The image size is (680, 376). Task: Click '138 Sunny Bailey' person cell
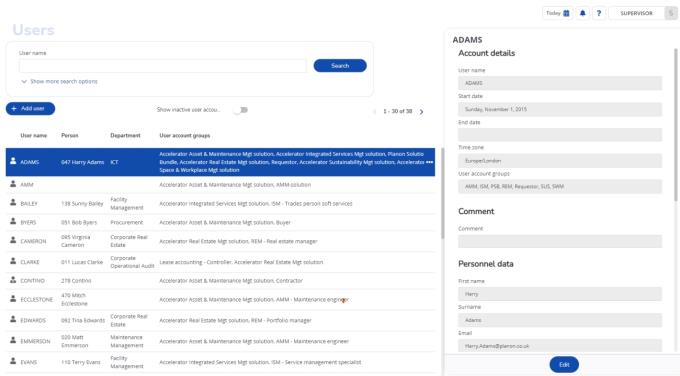pyautogui.click(x=82, y=203)
